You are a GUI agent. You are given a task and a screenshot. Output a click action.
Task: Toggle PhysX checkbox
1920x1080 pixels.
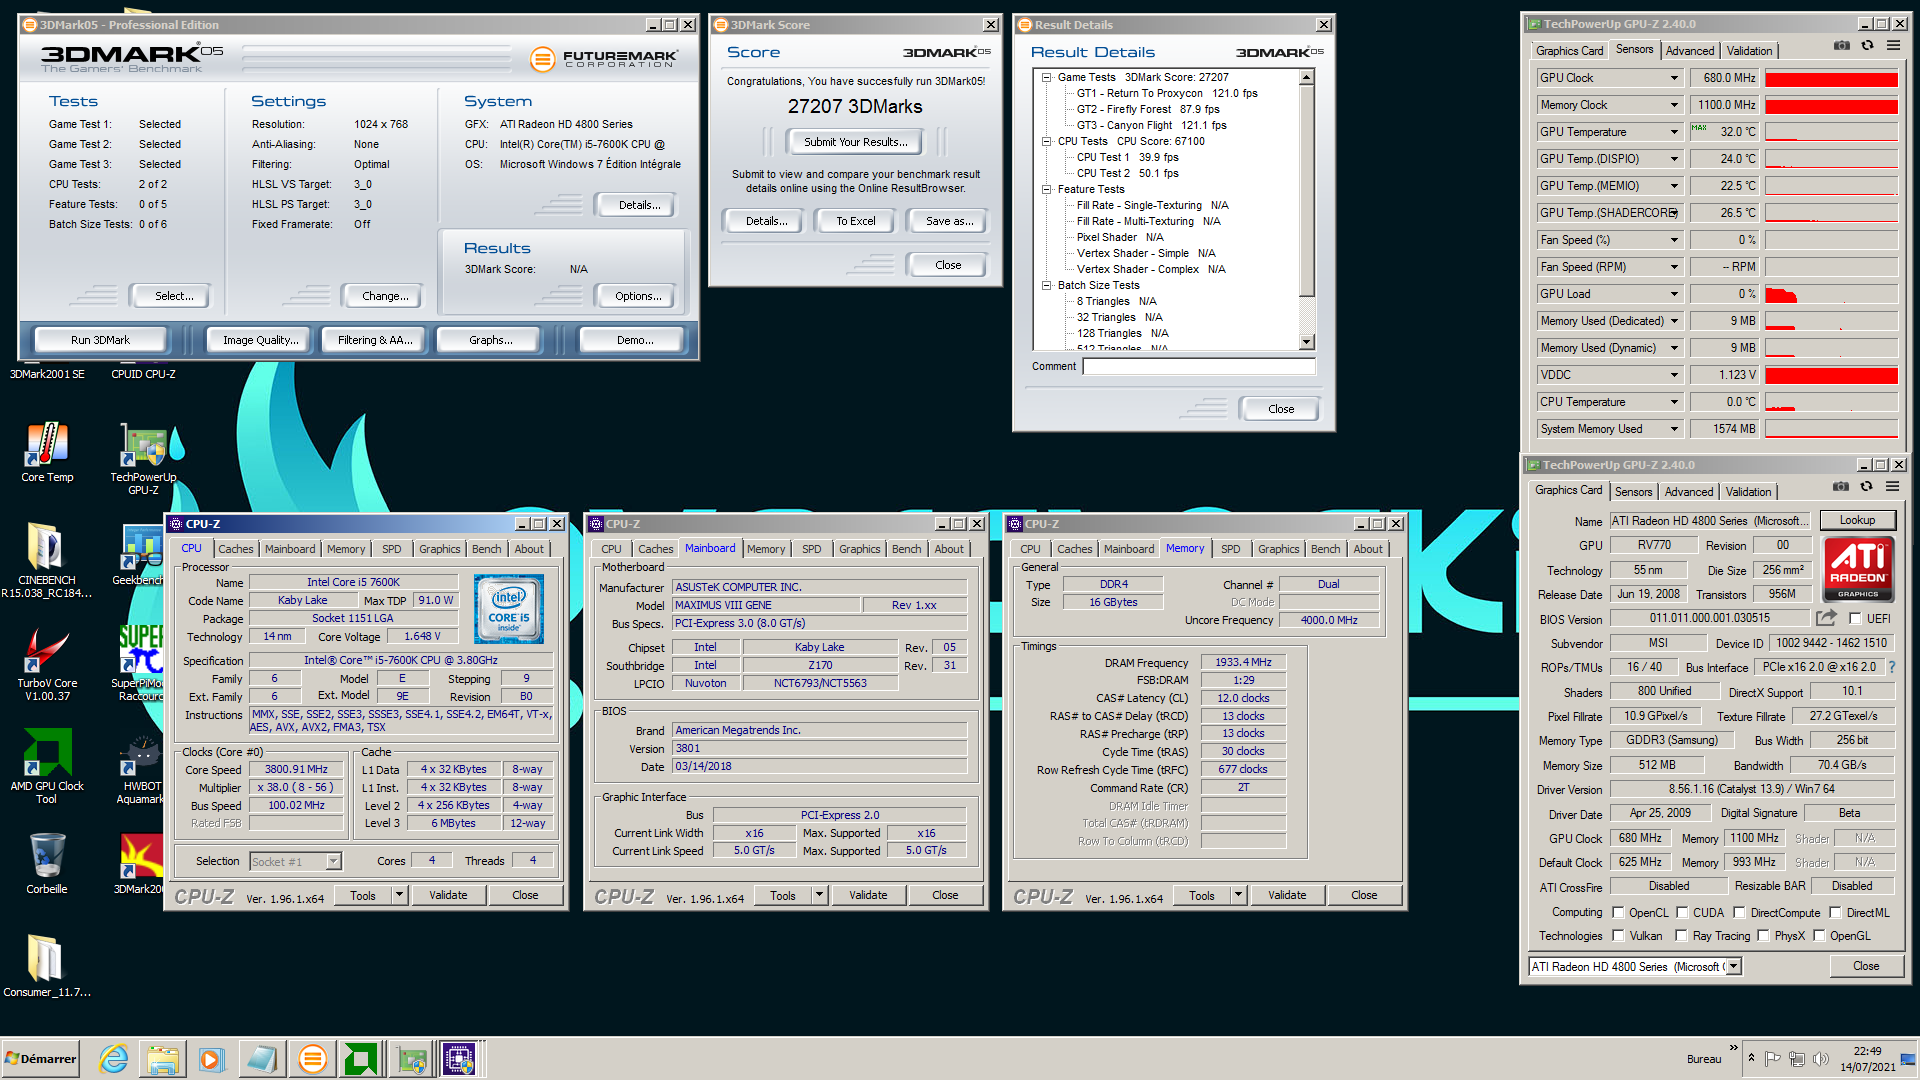1763,936
